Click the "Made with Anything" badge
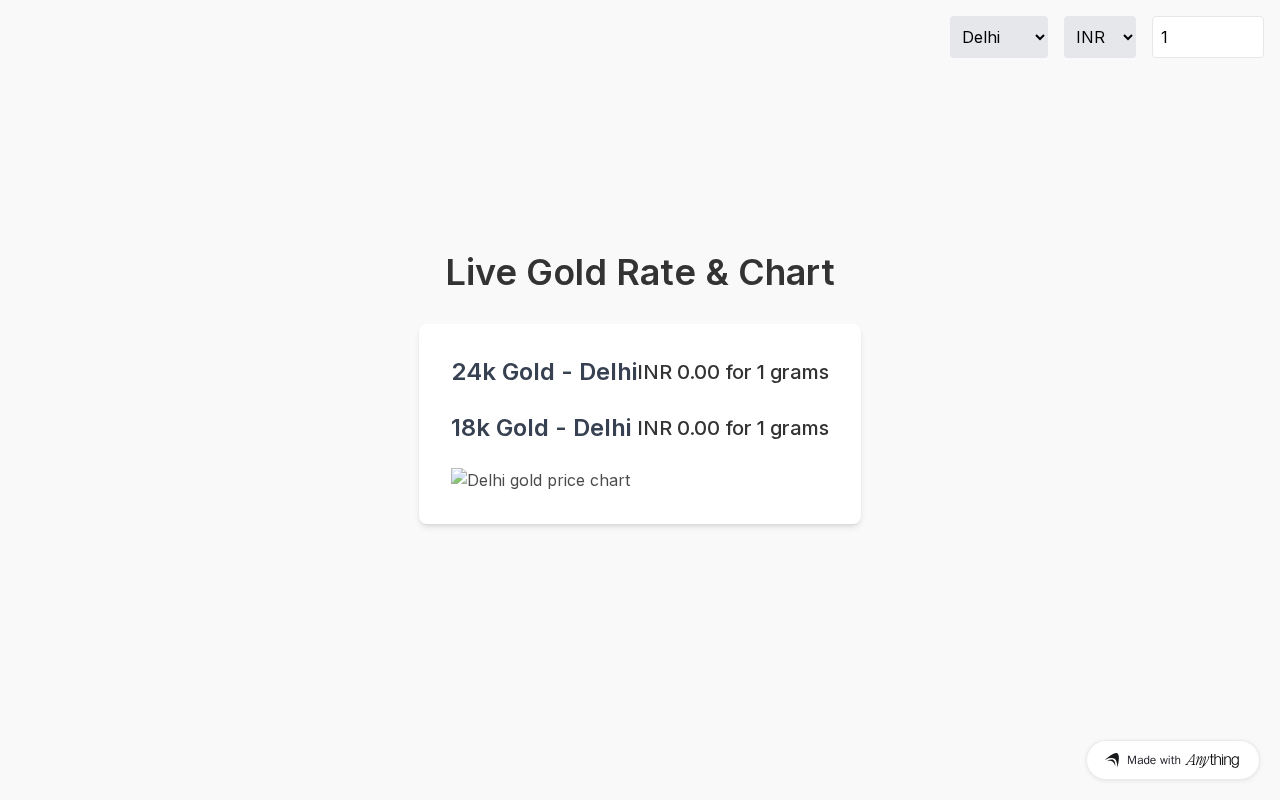This screenshot has height=800, width=1280. (x=1172, y=760)
